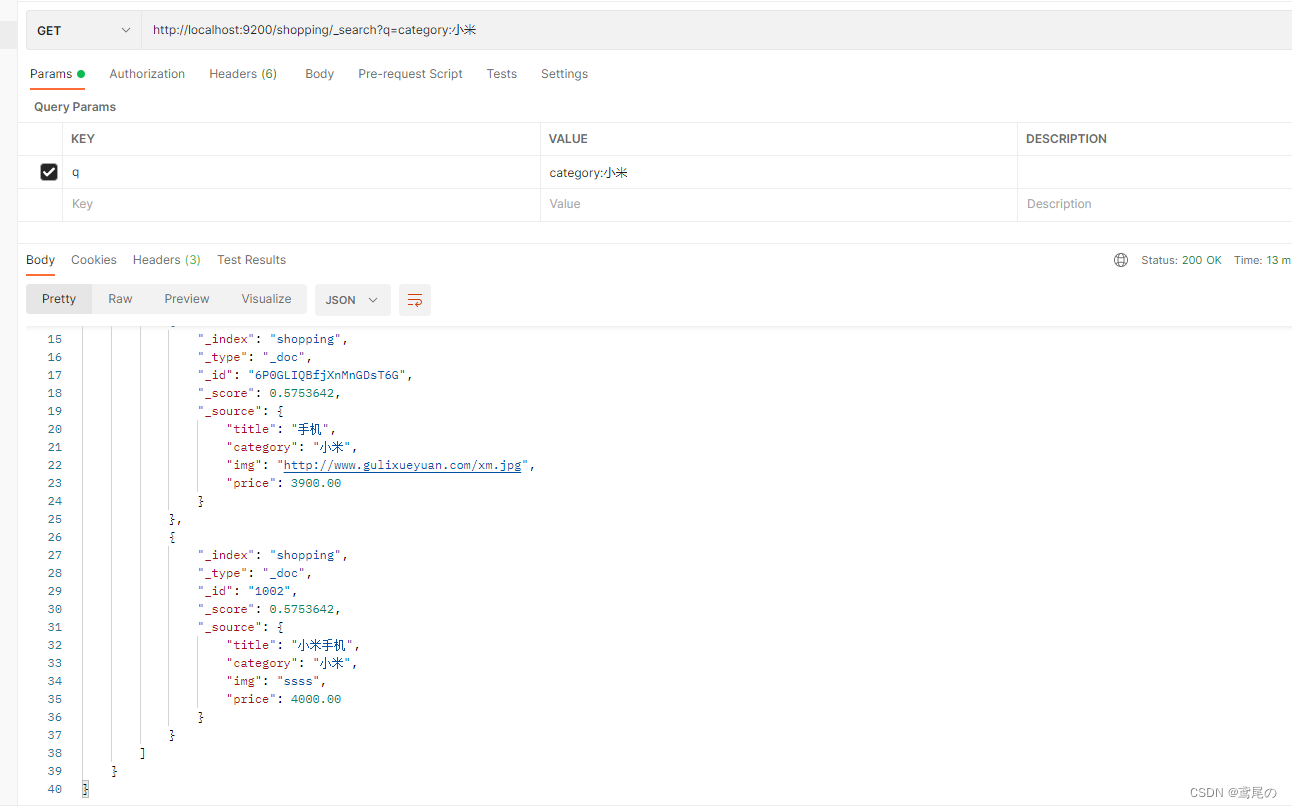Open the Test Results tab
Image resolution: width=1292 pixels, height=808 pixels.
click(251, 260)
